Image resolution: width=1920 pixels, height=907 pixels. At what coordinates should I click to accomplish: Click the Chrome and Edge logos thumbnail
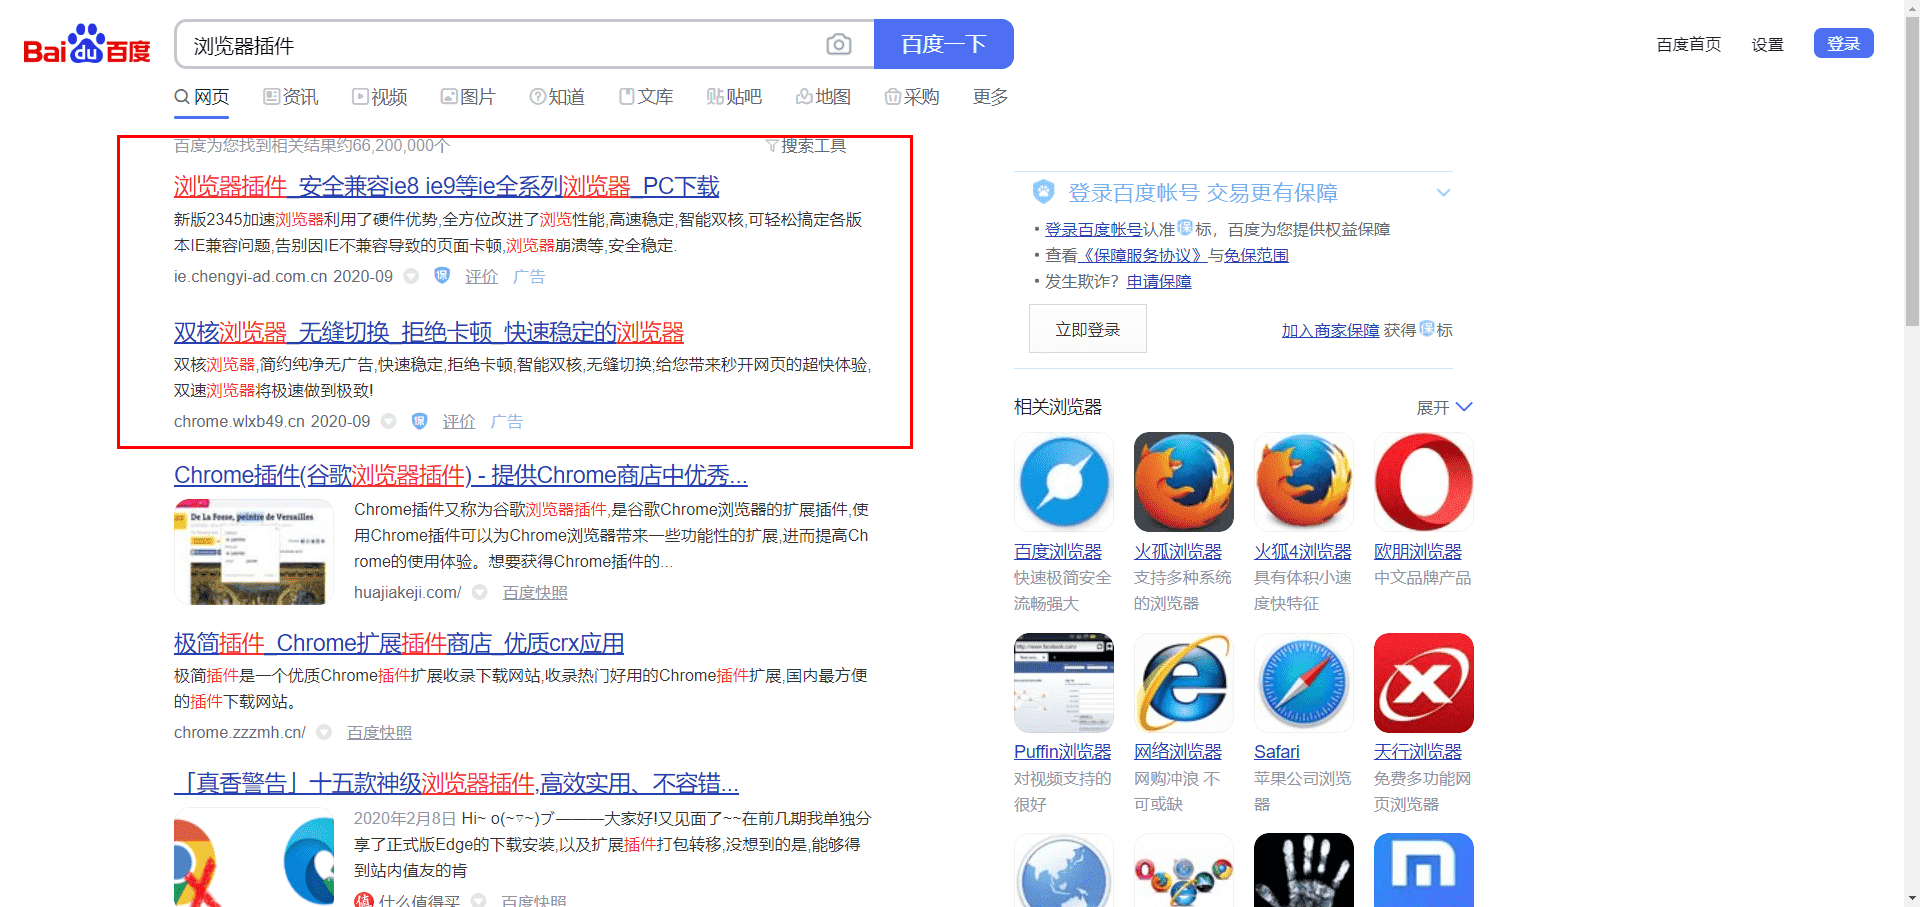click(254, 858)
